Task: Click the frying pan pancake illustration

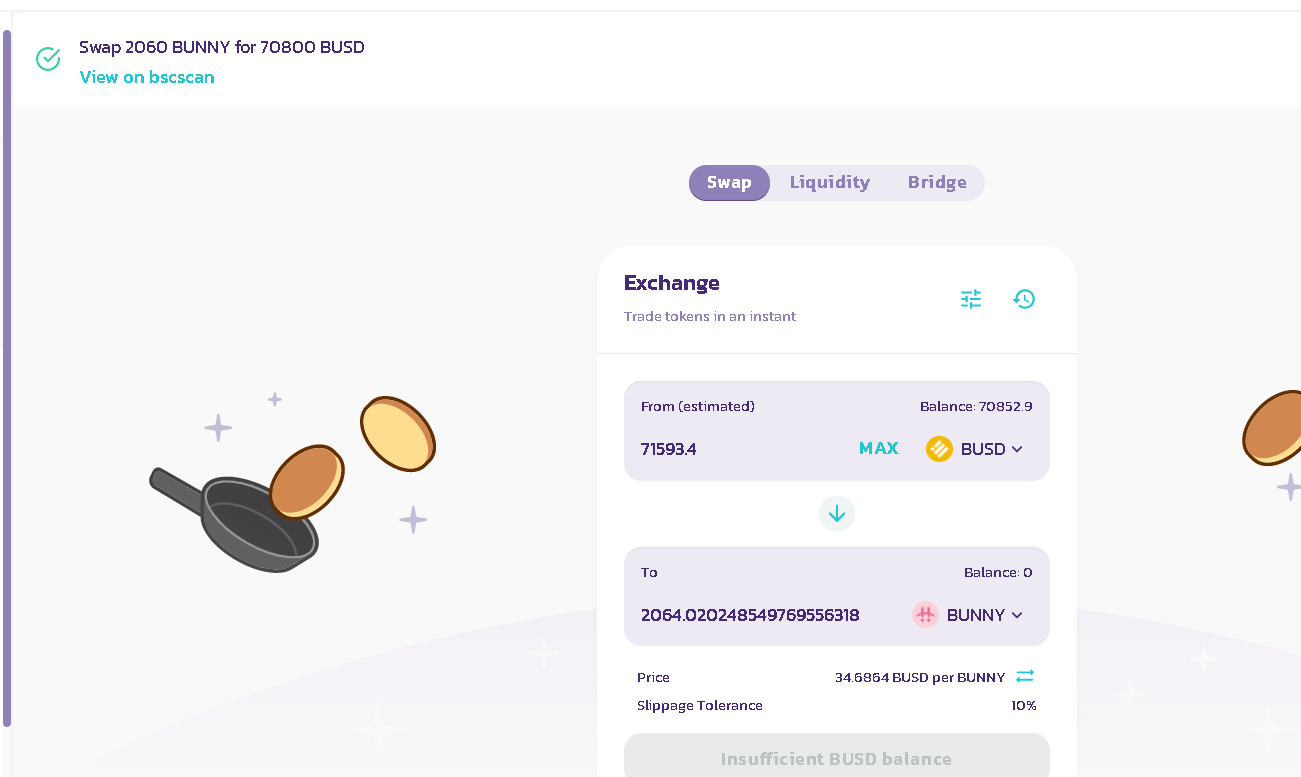Action: (293, 484)
